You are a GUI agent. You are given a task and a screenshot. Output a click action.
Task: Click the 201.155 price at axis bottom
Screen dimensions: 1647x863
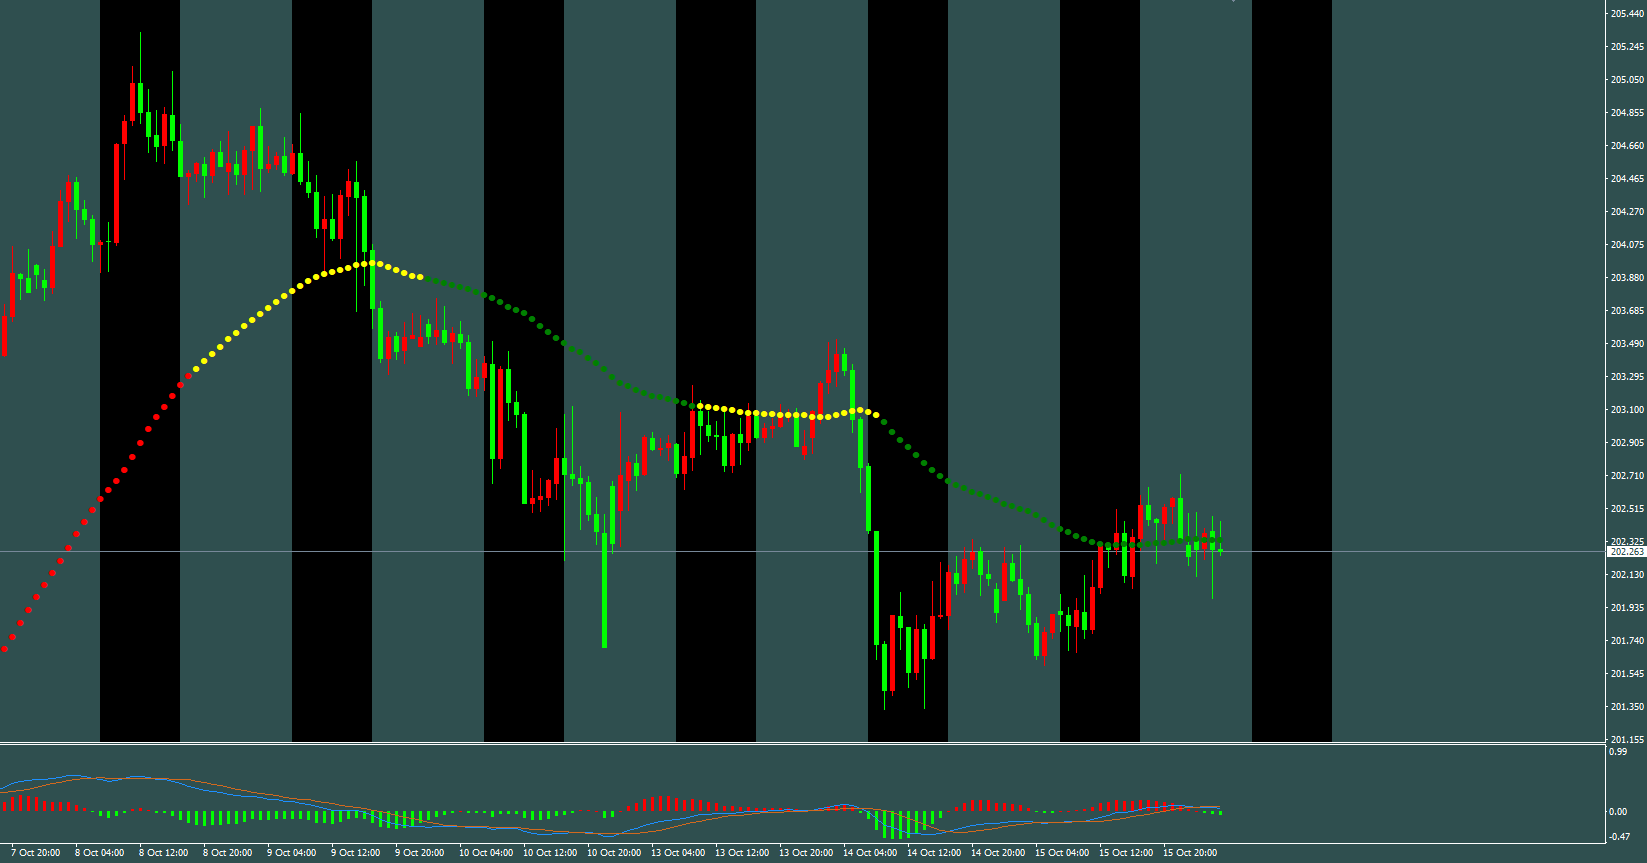click(1626, 740)
